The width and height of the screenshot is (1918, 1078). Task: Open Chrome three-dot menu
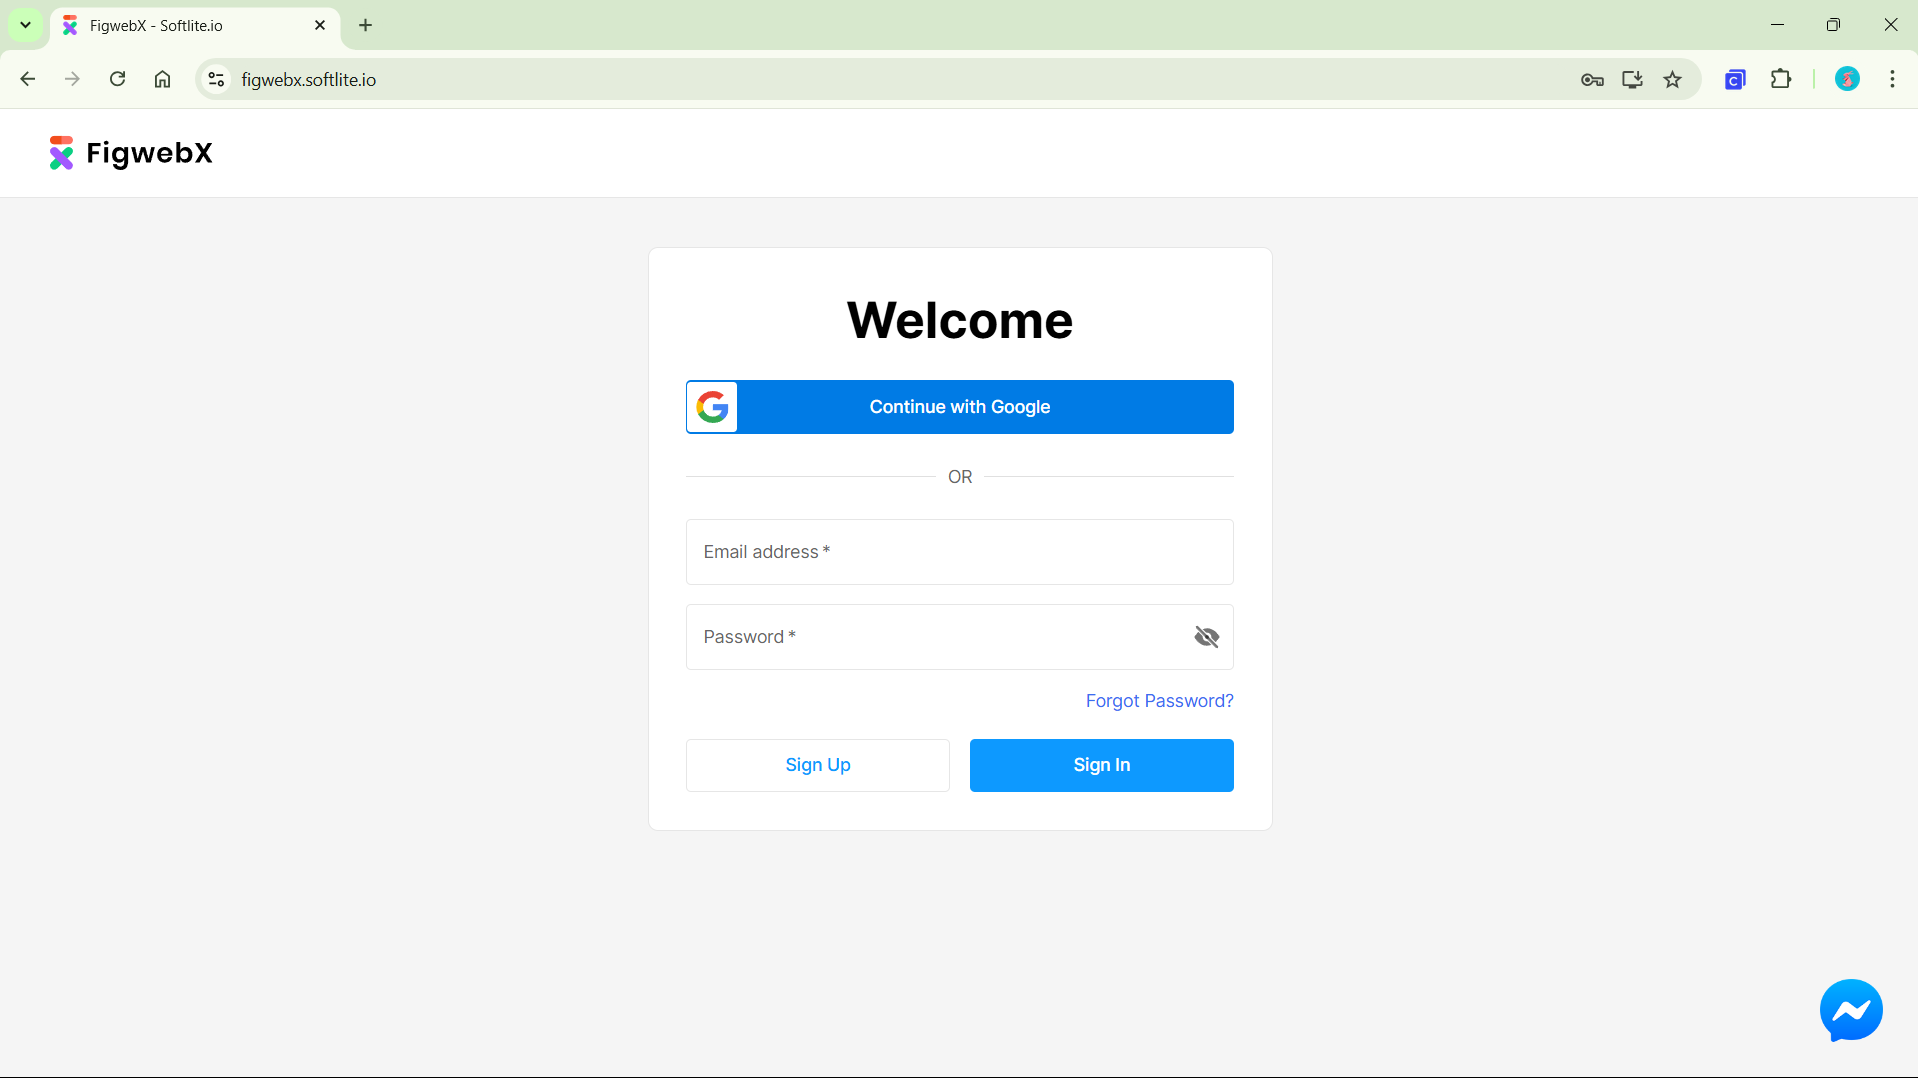(x=1892, y=79)
